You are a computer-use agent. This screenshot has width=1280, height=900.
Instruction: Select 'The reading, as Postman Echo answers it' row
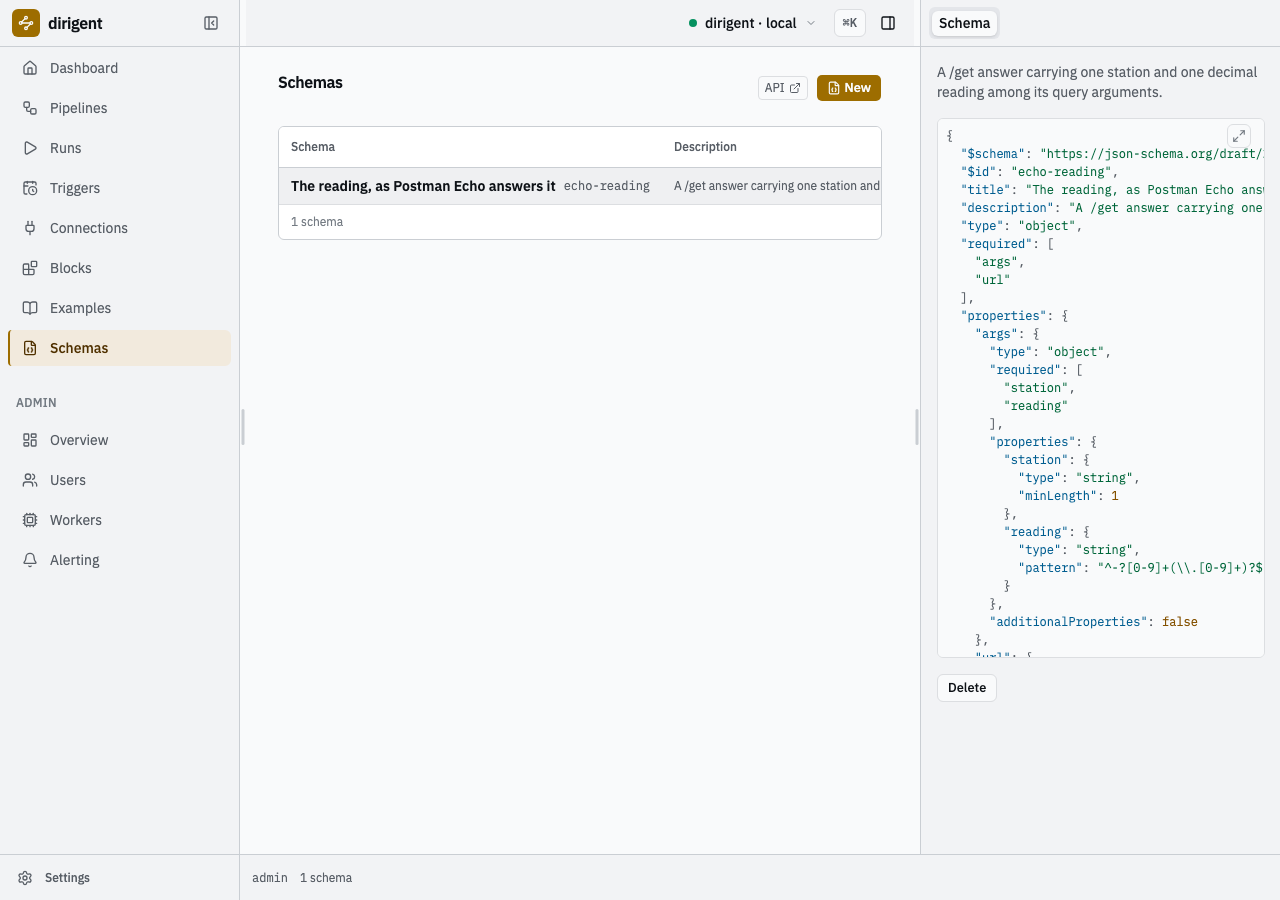580,186
